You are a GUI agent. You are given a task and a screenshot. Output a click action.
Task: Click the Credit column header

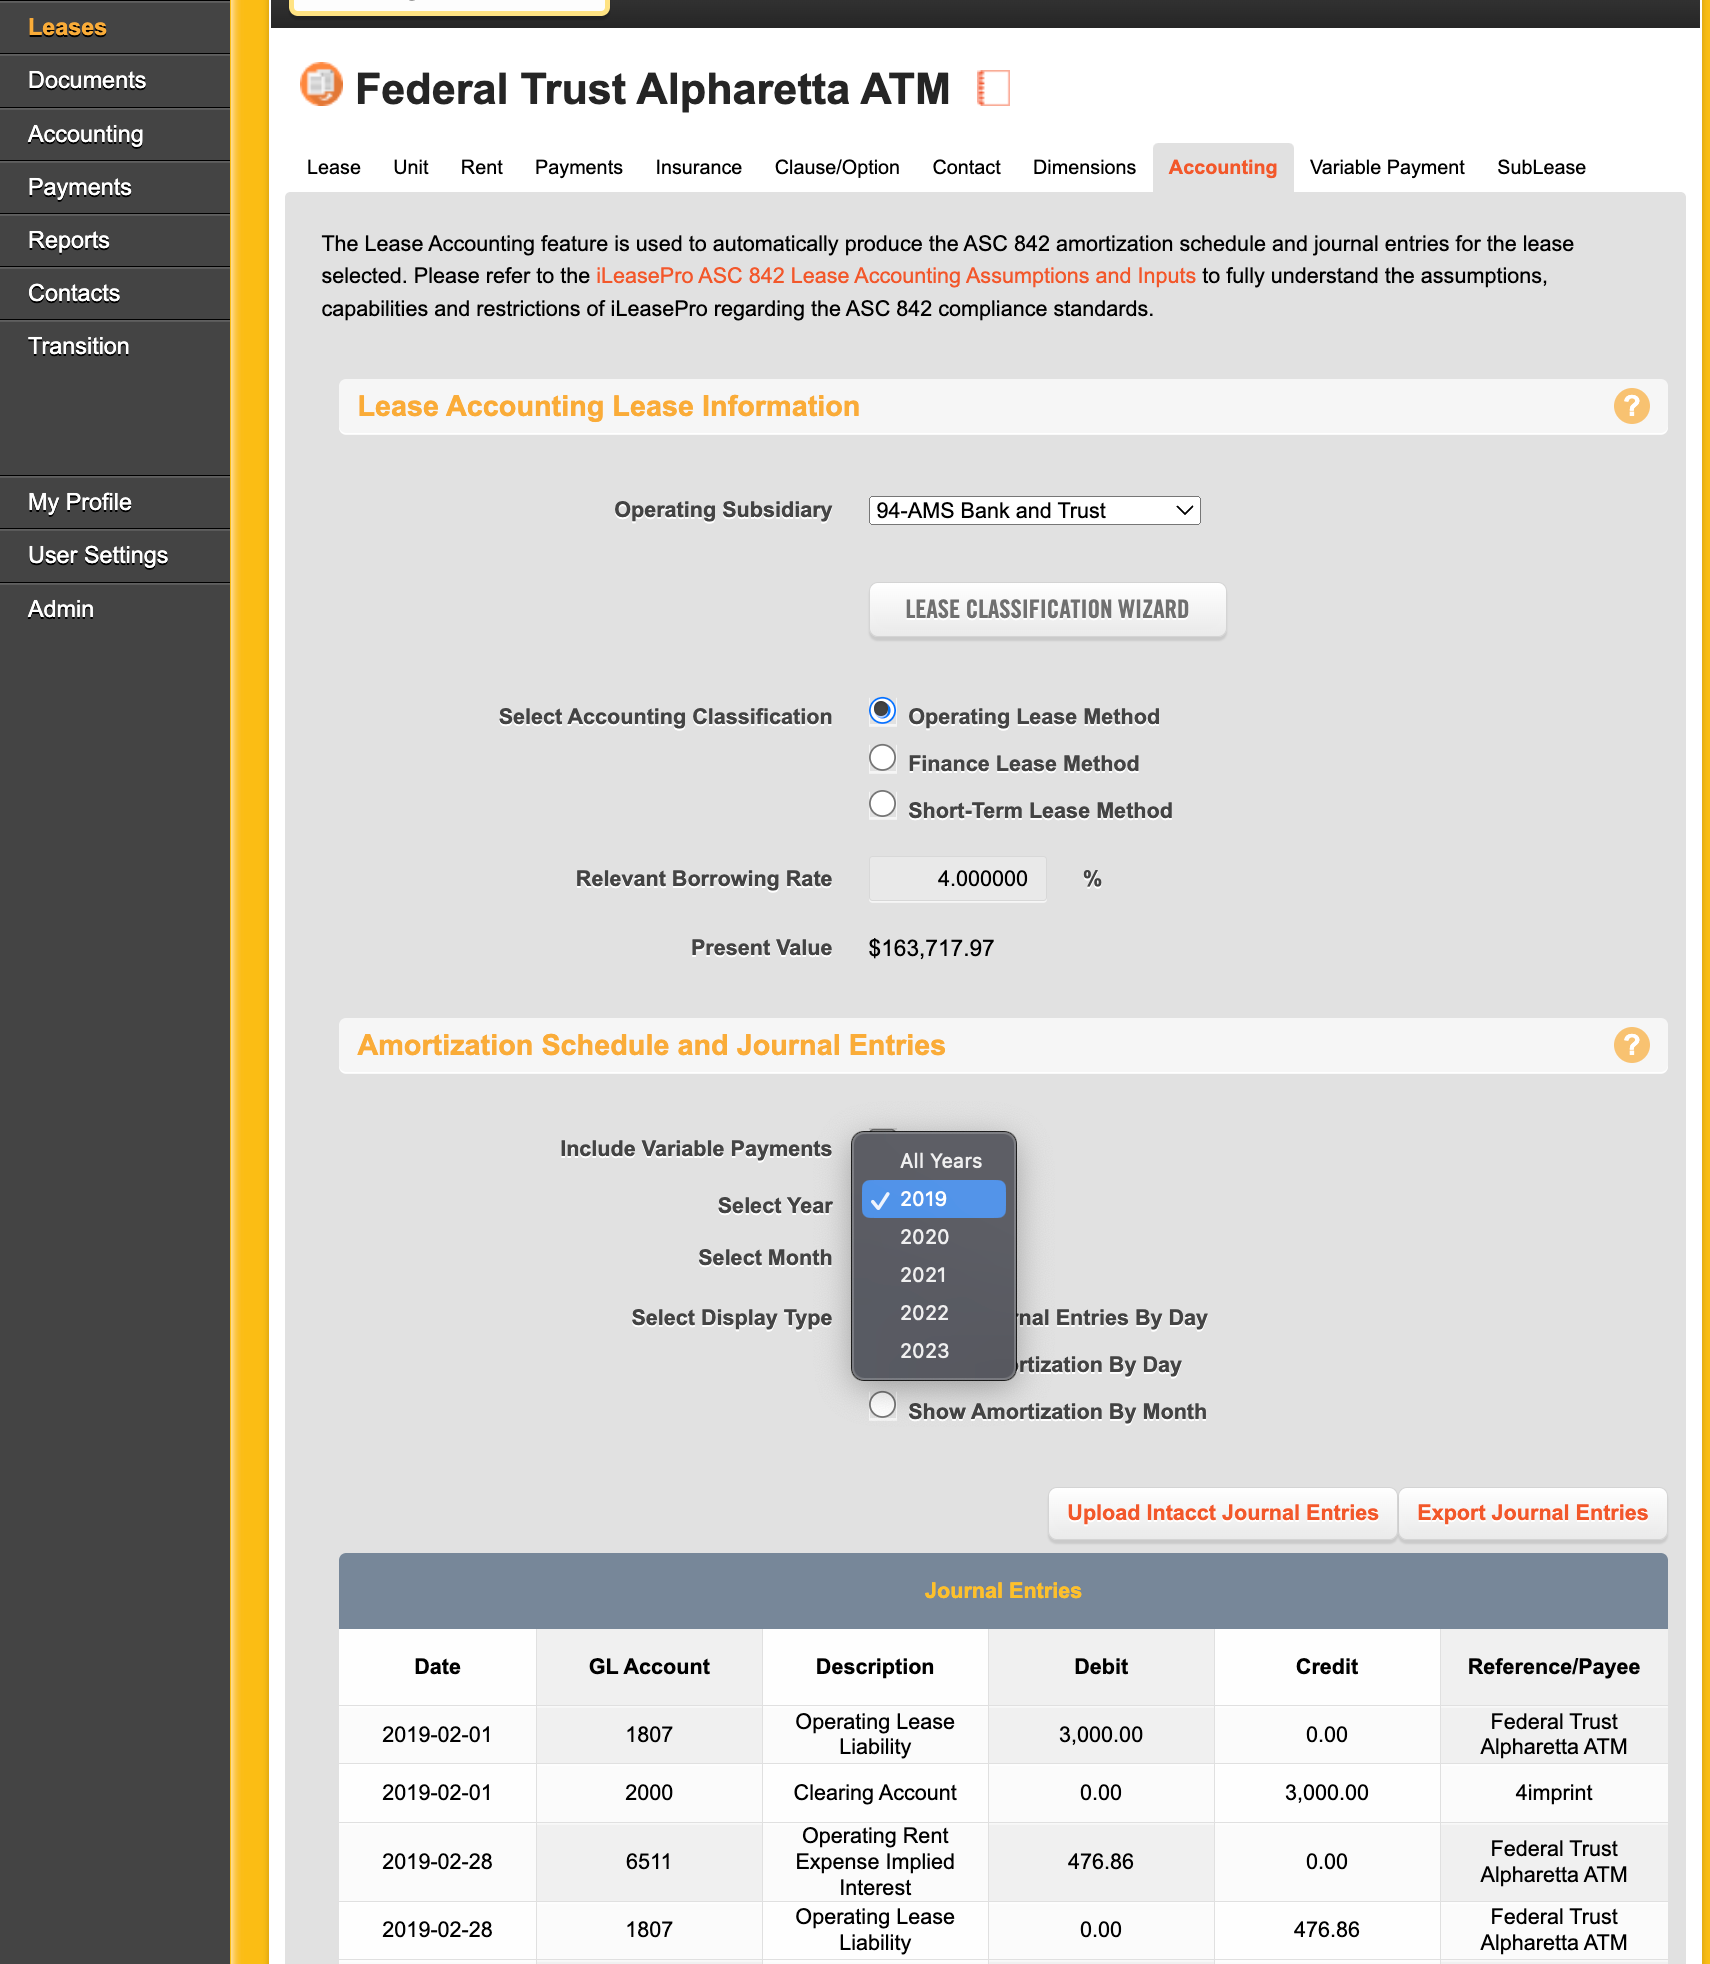click(1327, 1667)
